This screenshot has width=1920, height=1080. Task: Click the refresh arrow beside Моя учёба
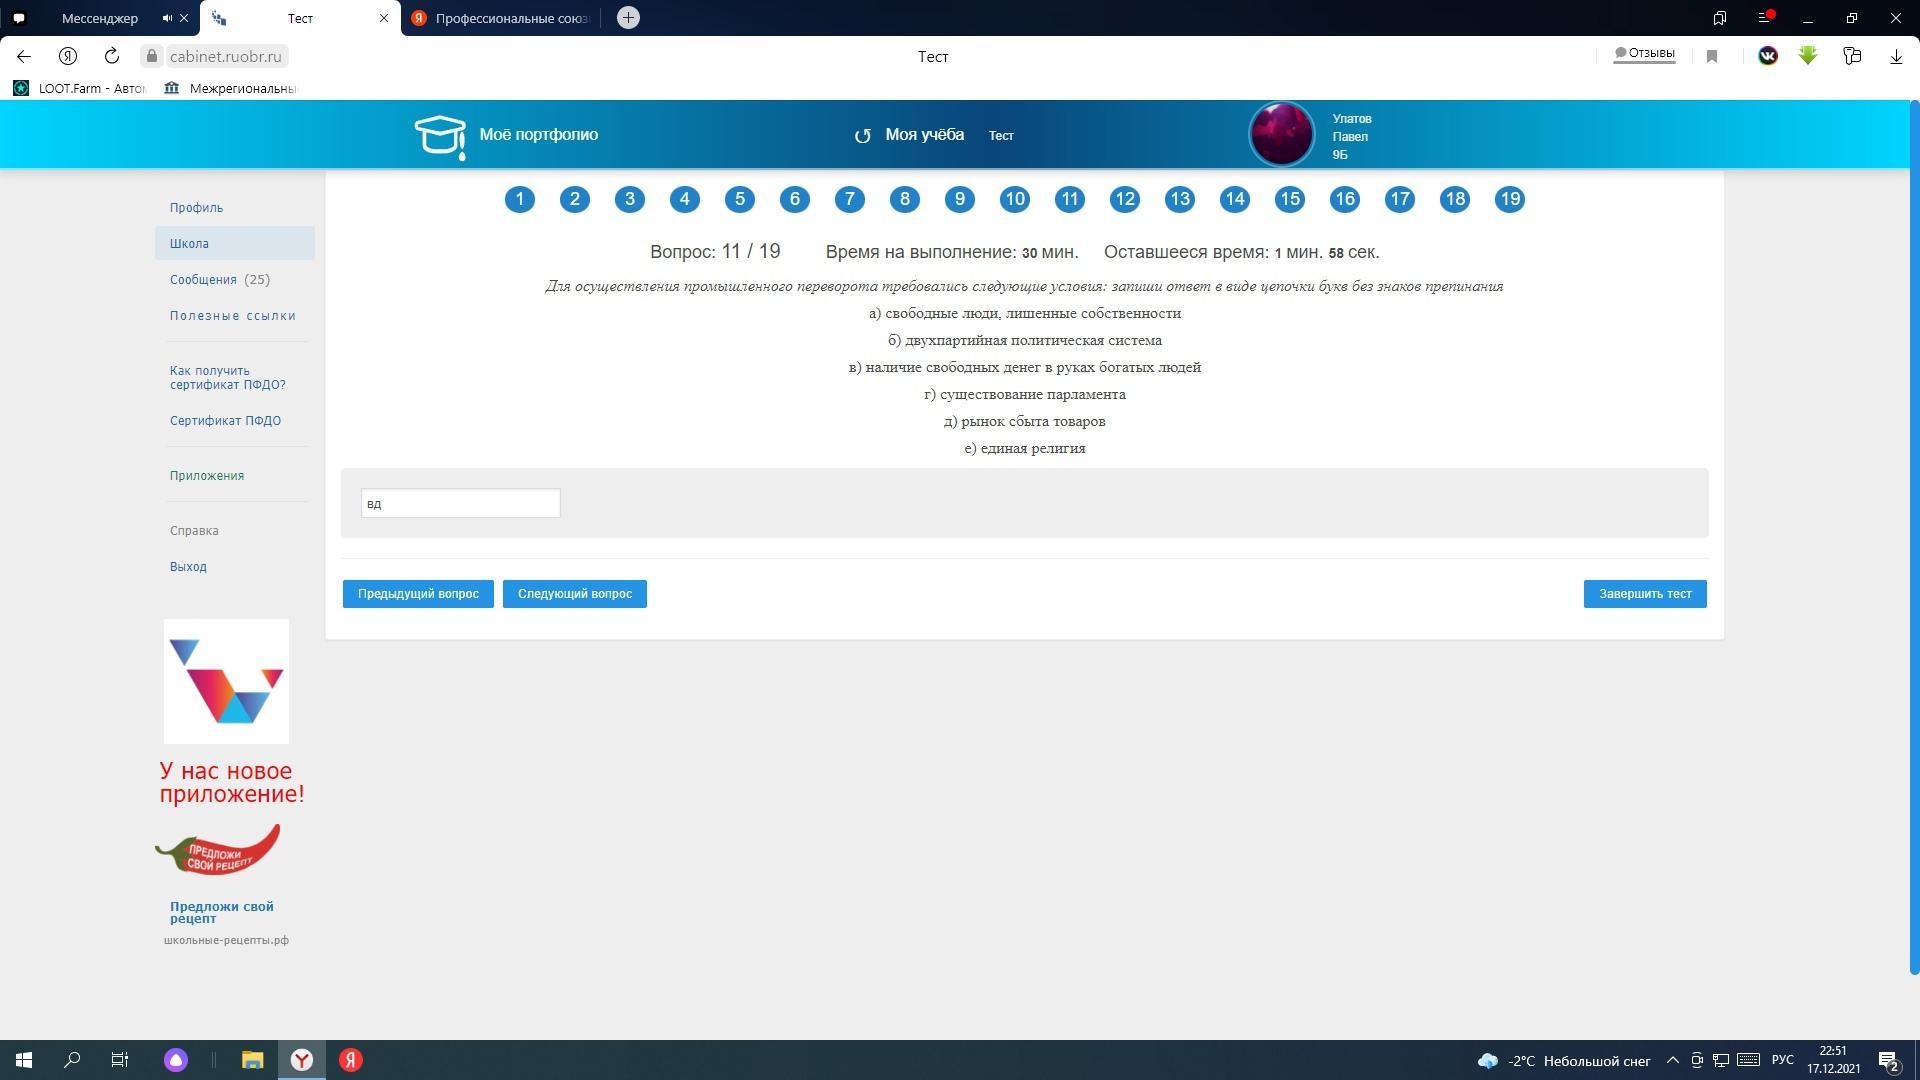(862, 136)
